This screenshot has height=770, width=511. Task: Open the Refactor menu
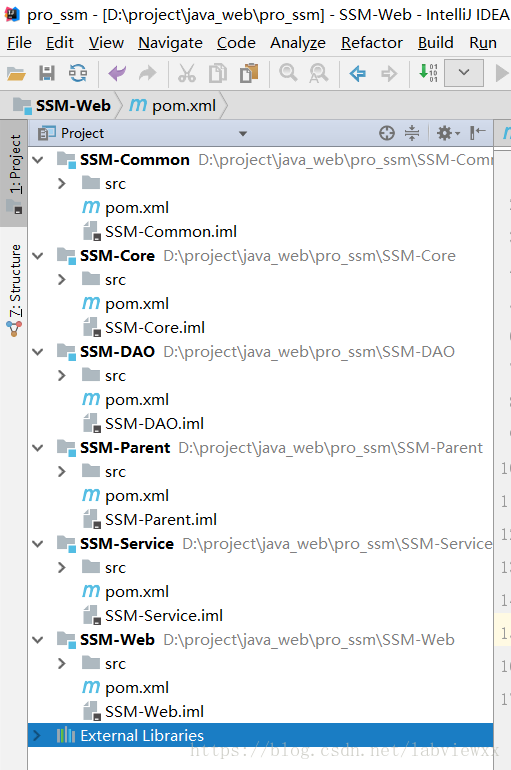coord(372,43)
